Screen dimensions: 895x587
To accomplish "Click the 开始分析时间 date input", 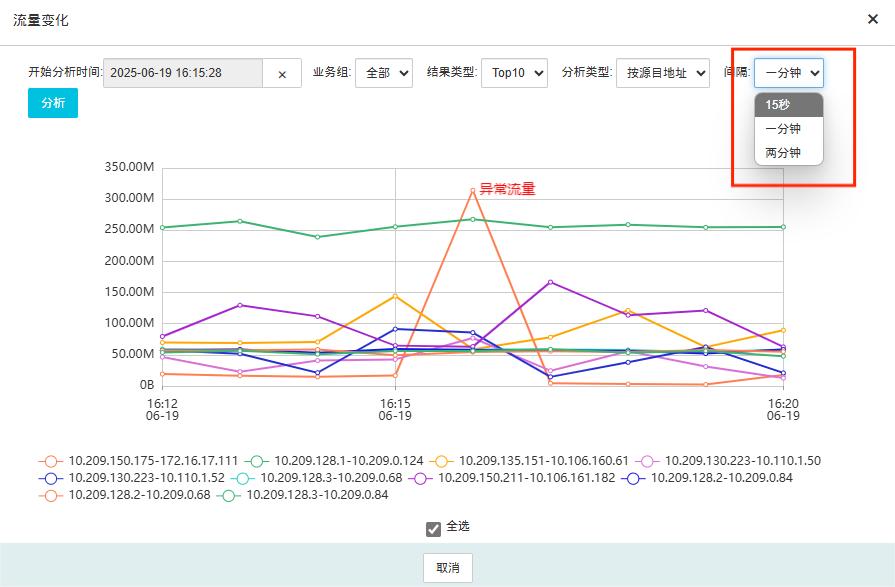I will (183, 73).
